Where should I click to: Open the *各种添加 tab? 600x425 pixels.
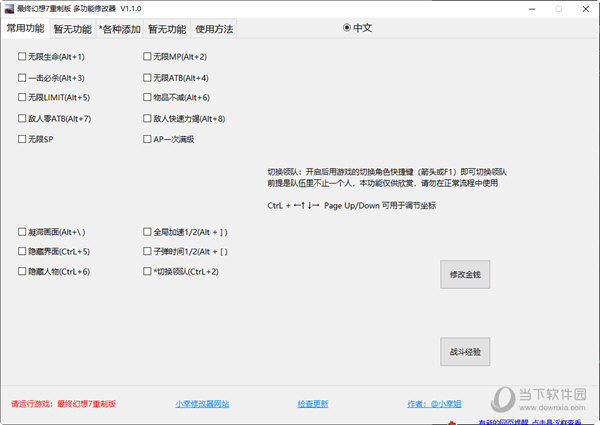(119, 29)
